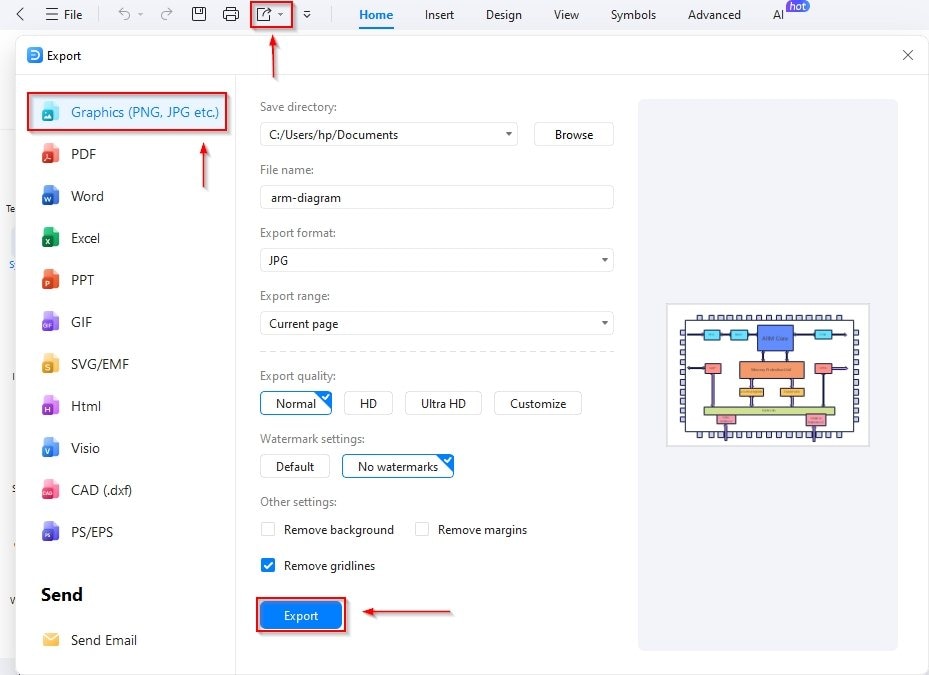This screenshot has width=929, height=675.
Task: Open the Save directory dropdown
Action: pos(508,134)
